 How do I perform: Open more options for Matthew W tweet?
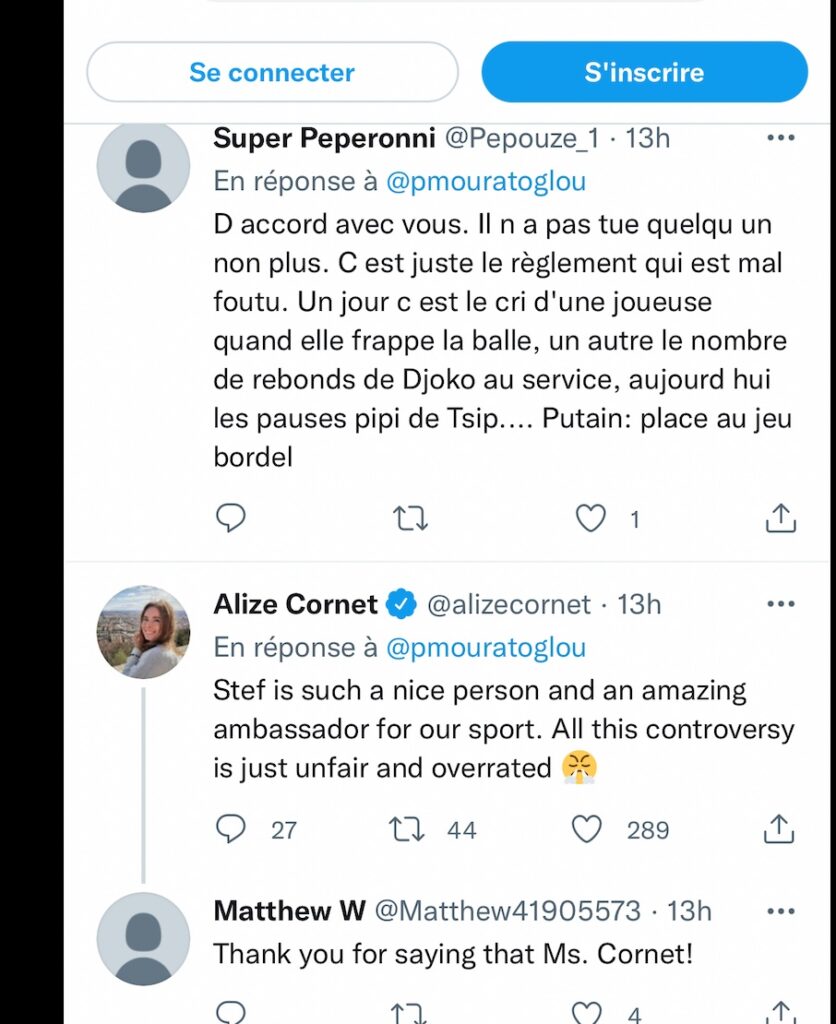click(x=780, y=911)
